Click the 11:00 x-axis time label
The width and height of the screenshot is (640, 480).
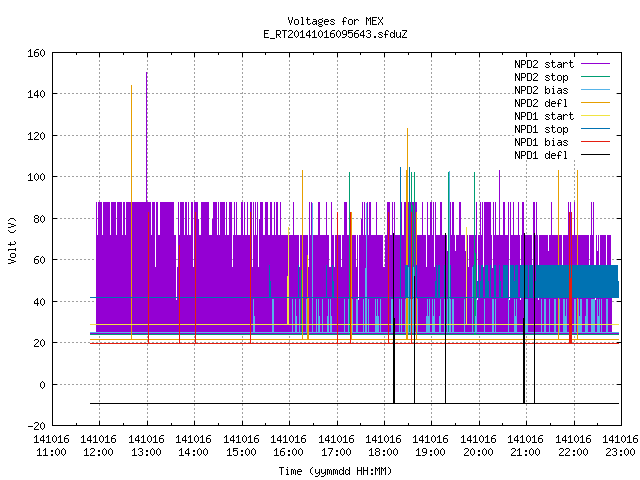[51, 453]
